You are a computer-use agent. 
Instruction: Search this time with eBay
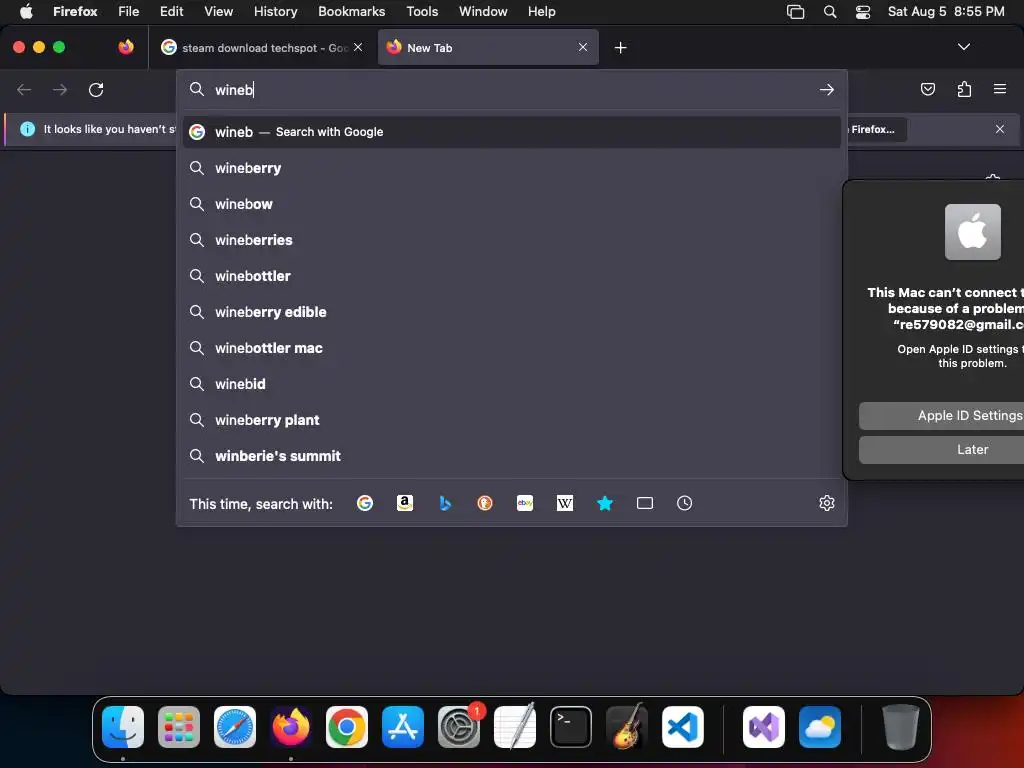pyautogui.click(x=525, y=503)
